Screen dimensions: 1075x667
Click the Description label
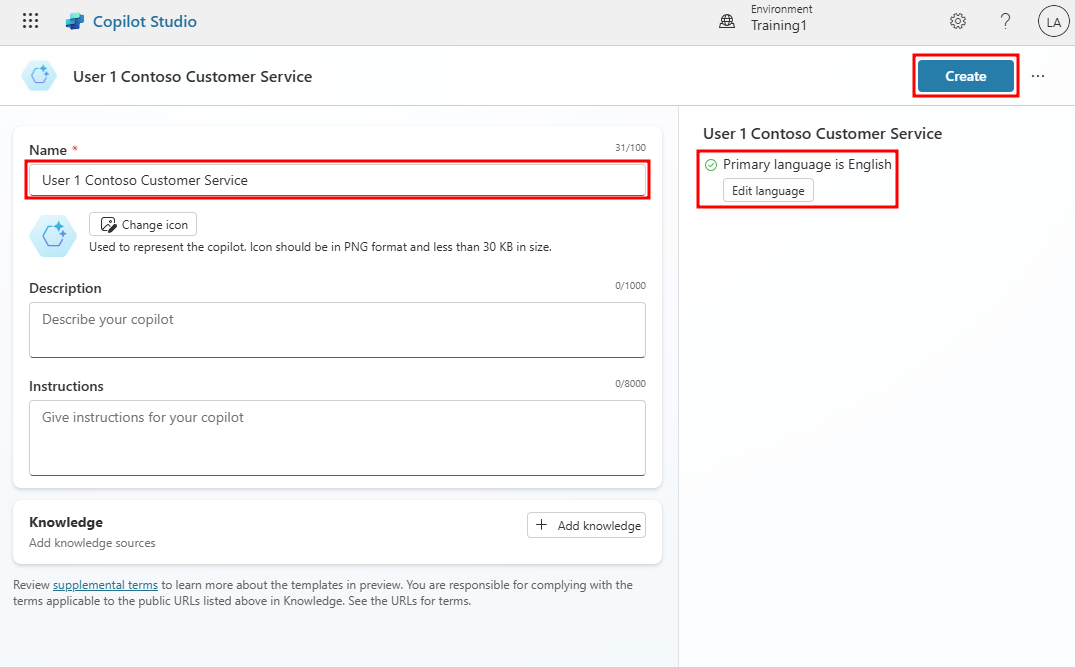65,289
